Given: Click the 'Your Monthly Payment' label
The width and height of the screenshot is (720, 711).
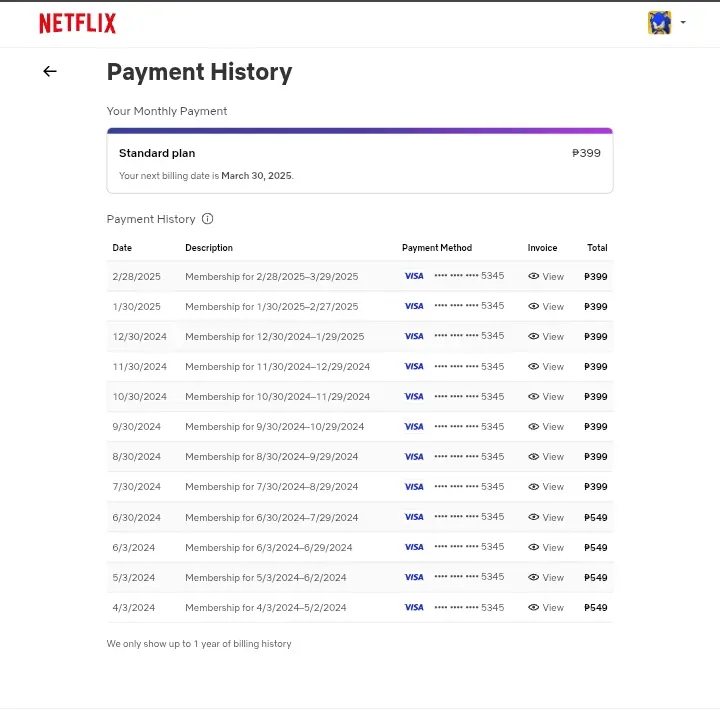Looking at the screenshot, I should 167,111.
